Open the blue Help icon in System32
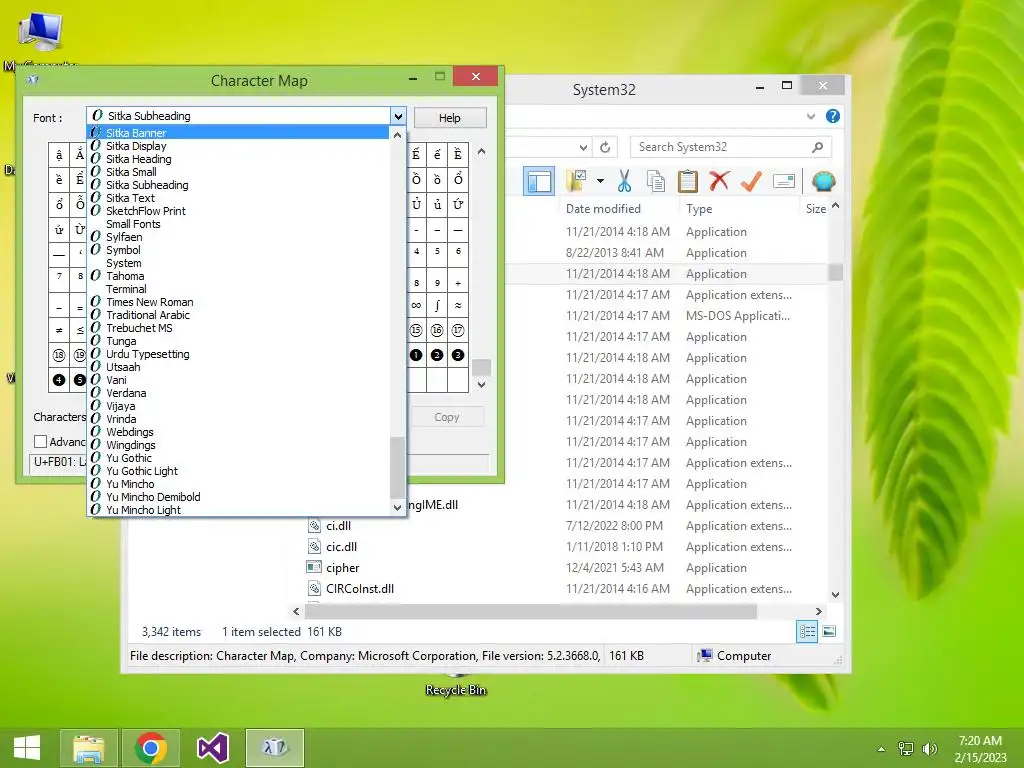The width and height of the screenshot is (1024, 768). 833,116
